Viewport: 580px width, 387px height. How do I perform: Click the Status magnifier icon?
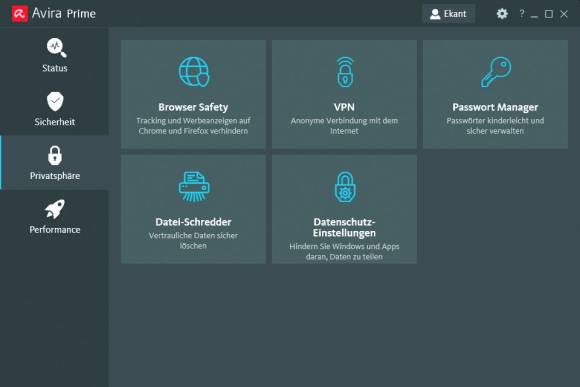pyautogui.click(x=56, y=48)
